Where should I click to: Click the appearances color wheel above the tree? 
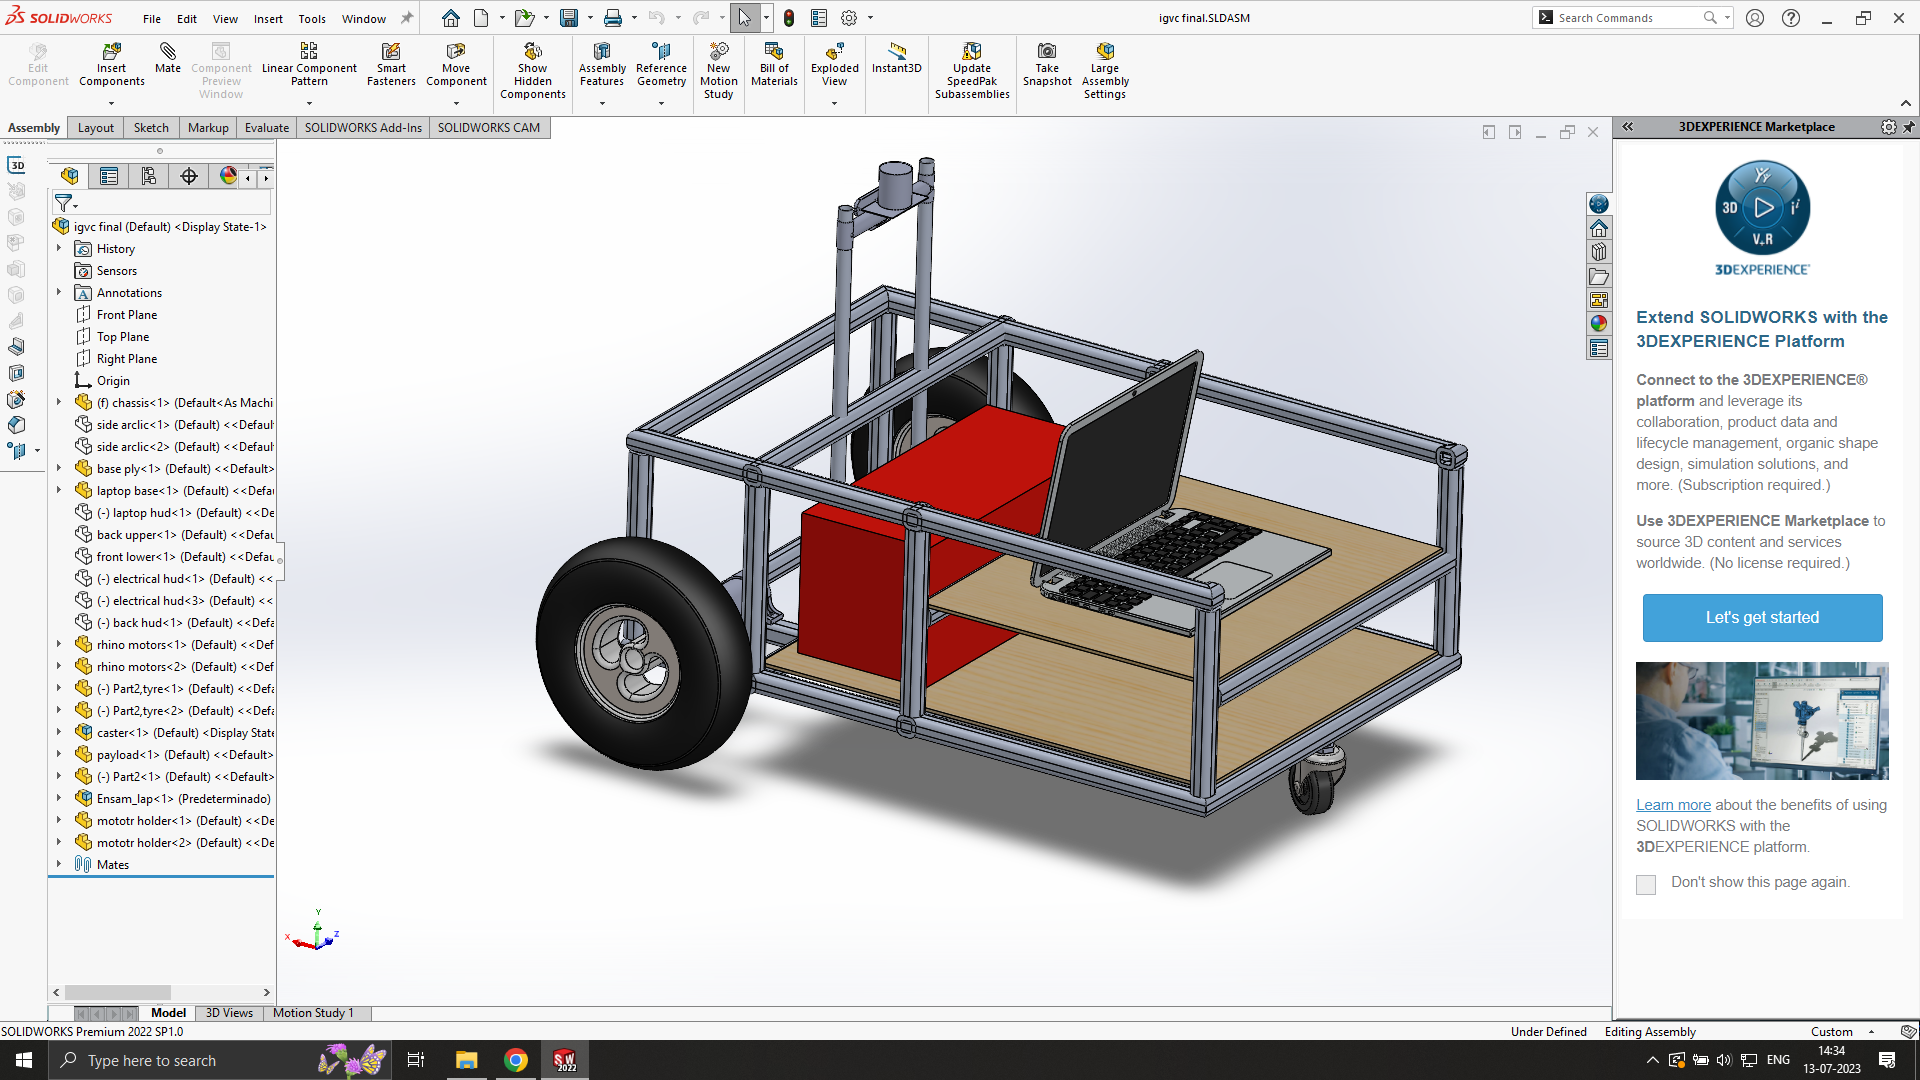228,176
